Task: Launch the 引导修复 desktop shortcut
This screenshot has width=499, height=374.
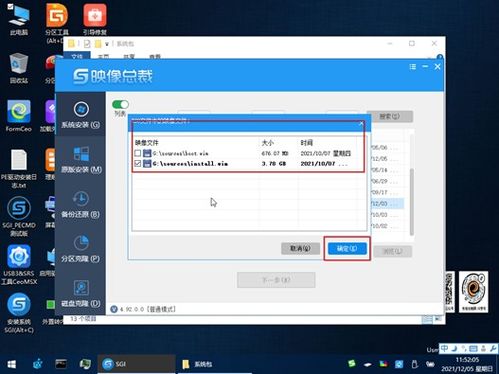Action: [95, 19]
